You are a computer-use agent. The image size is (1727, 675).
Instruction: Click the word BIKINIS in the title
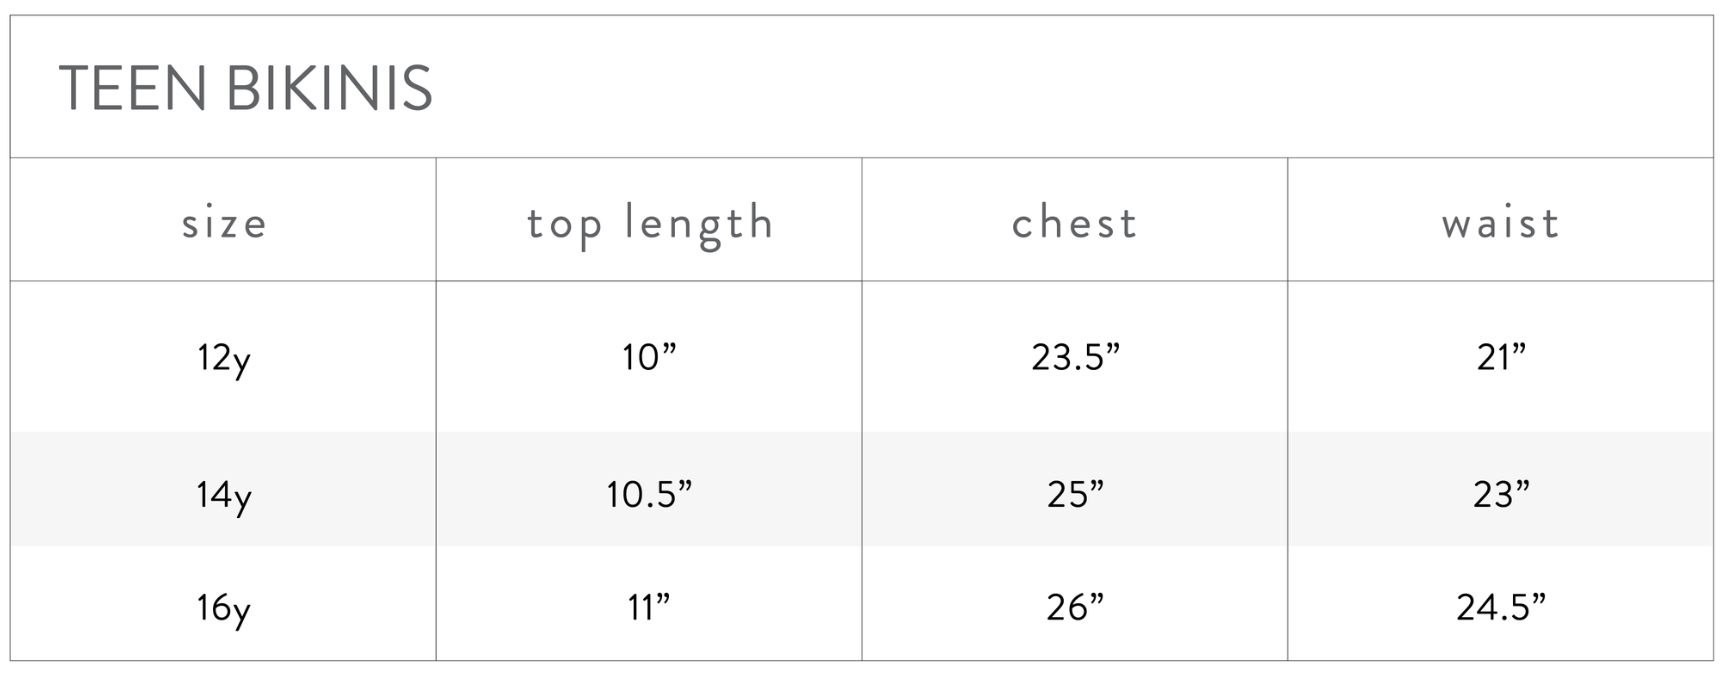(x=329, y=88)
